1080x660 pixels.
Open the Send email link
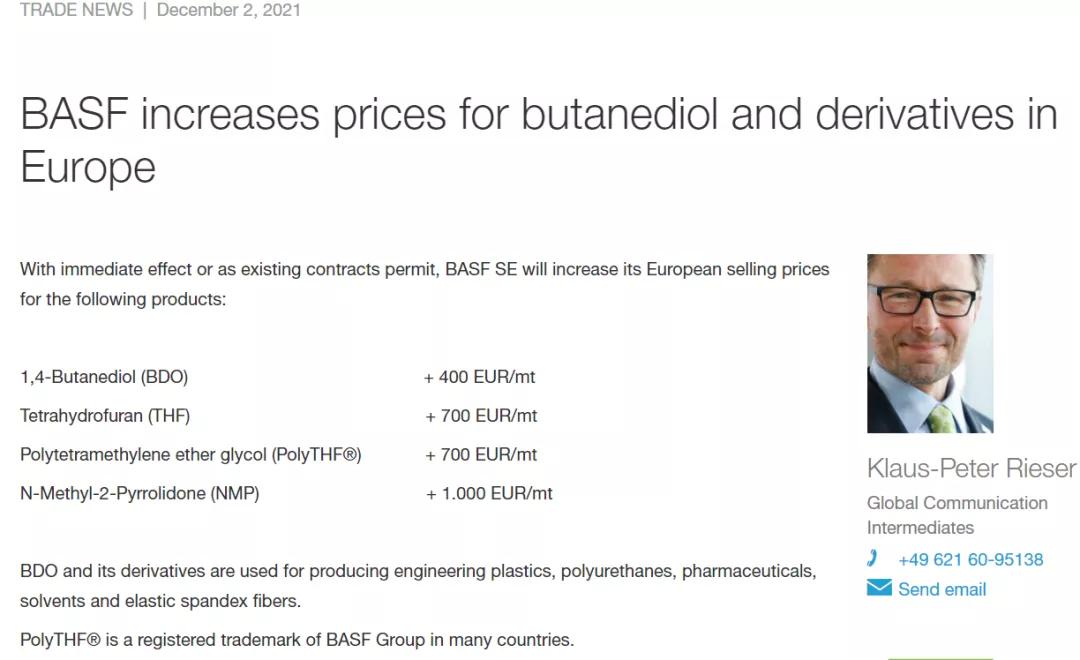coord(941,589)
